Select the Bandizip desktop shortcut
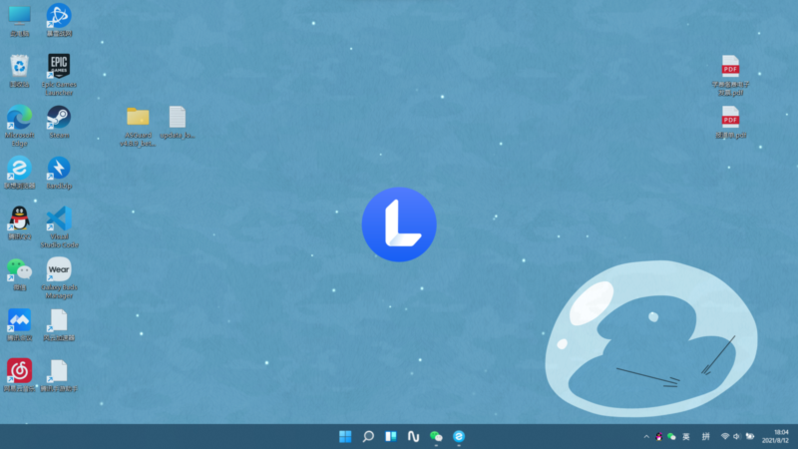This screenshot has height=449, width=798. pyautogui.click(x=59, y=168)
